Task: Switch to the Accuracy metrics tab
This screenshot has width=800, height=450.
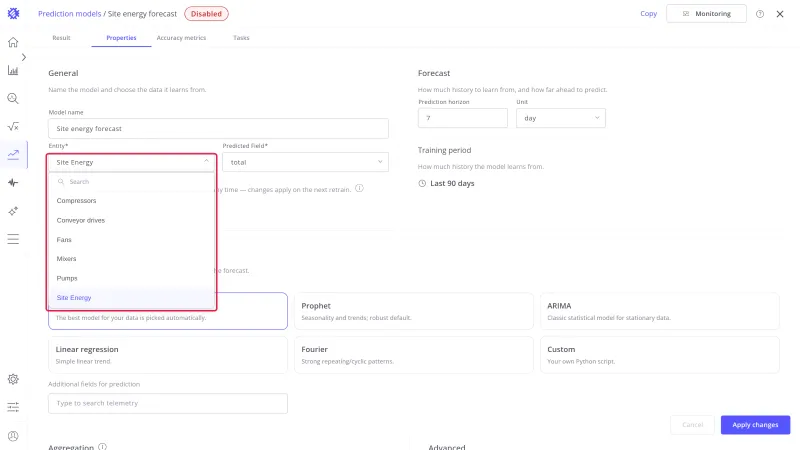Action: 181,38
